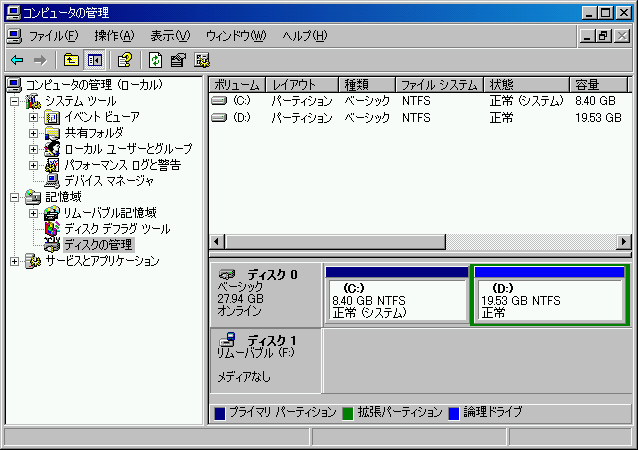The width and height of the screenshot is (638, 450).
Task: Select デバイス マネージャ in the tree
Action: point(109,181)
